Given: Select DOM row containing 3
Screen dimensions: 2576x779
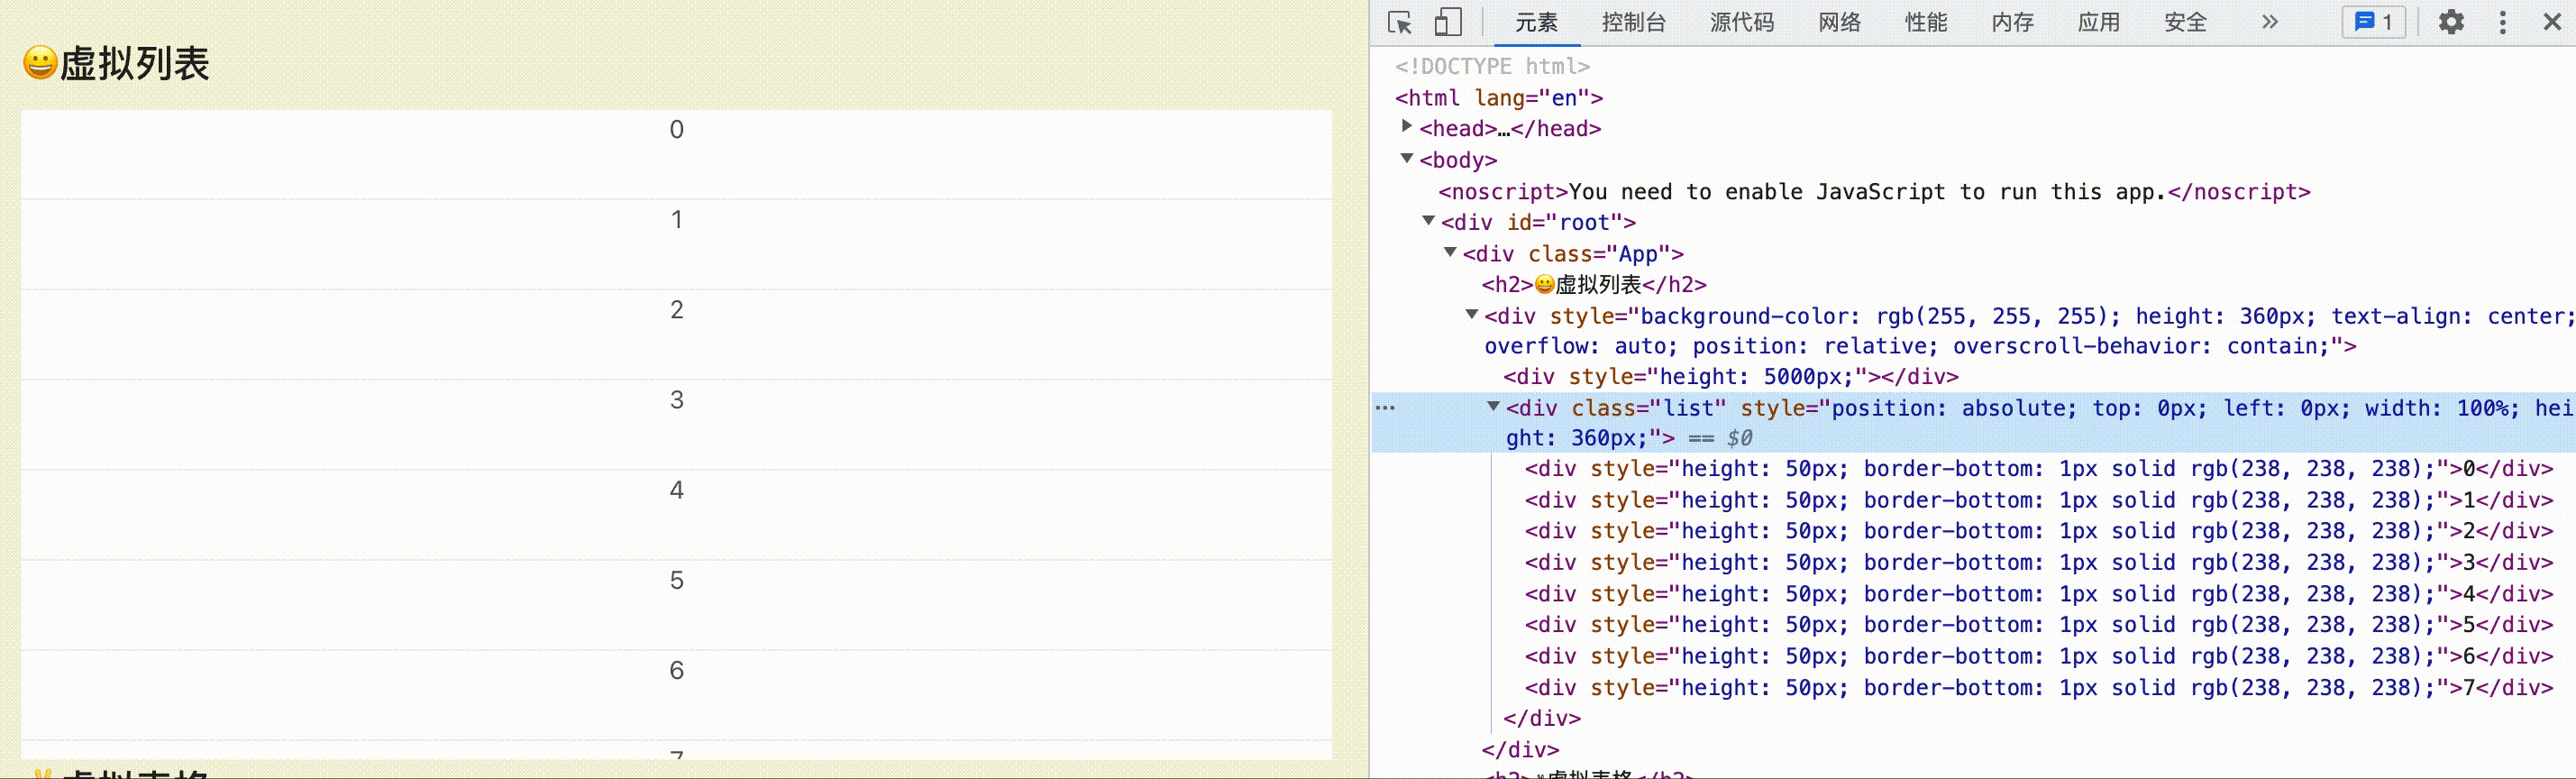Looking at the screenshot, I should [2038, 563].
